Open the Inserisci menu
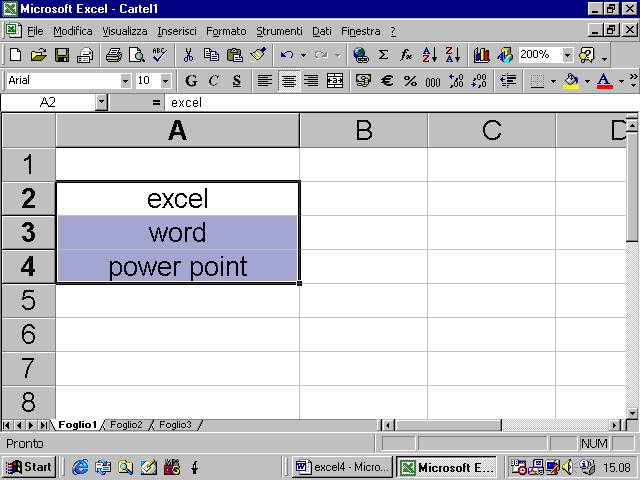 coord(177,31)
